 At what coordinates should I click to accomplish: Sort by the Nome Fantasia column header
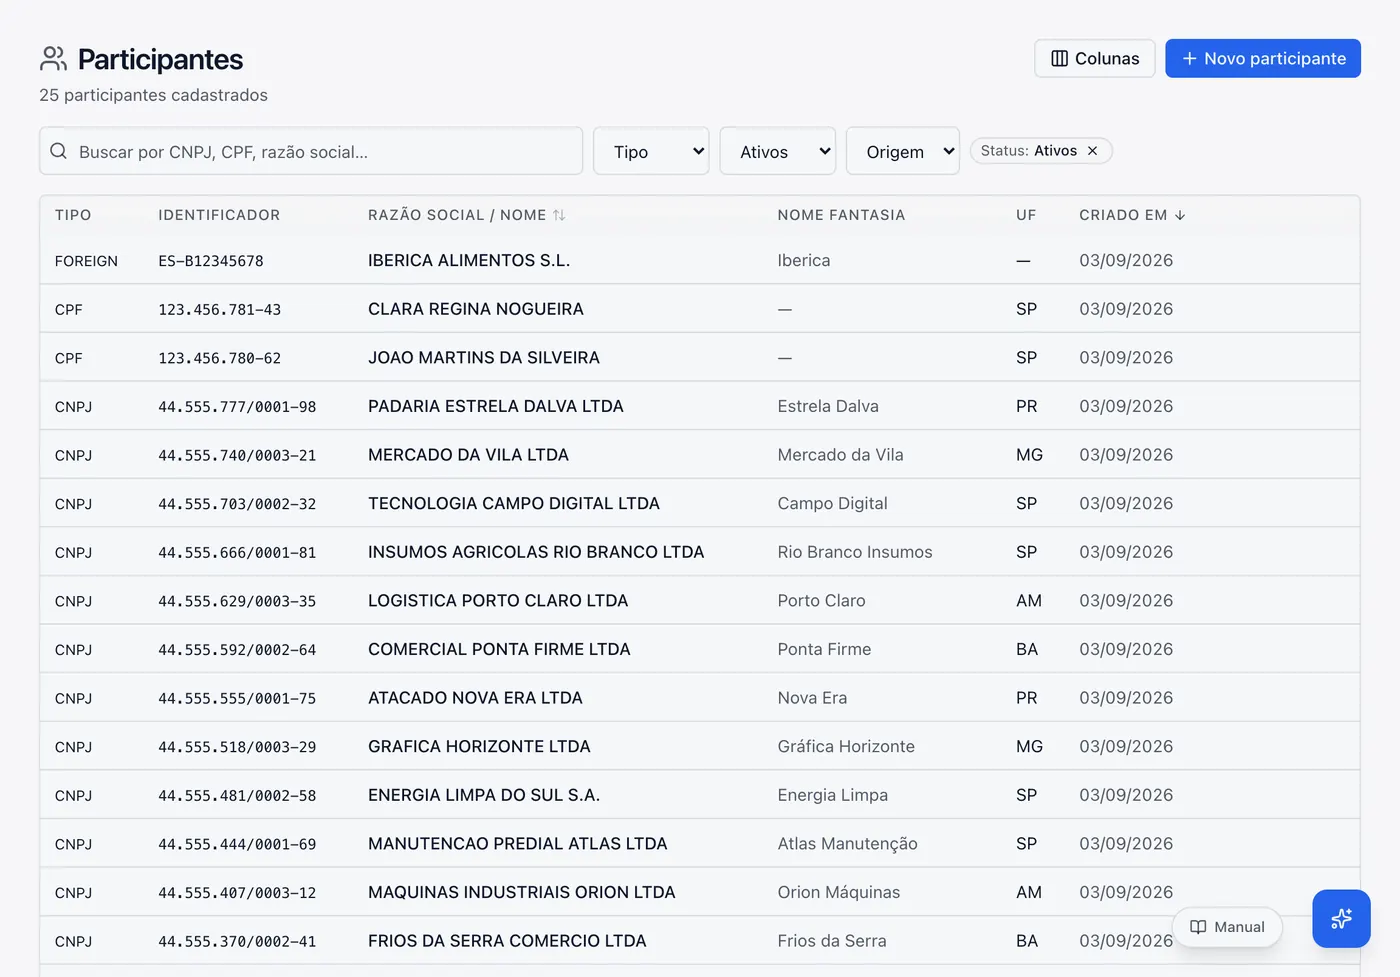pyautogui.click(x=841, y=215)
